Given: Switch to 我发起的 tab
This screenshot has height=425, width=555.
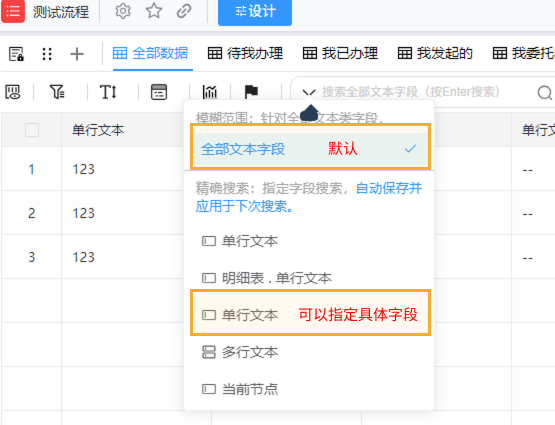Looking at the screenshot, I should (435, 53).
